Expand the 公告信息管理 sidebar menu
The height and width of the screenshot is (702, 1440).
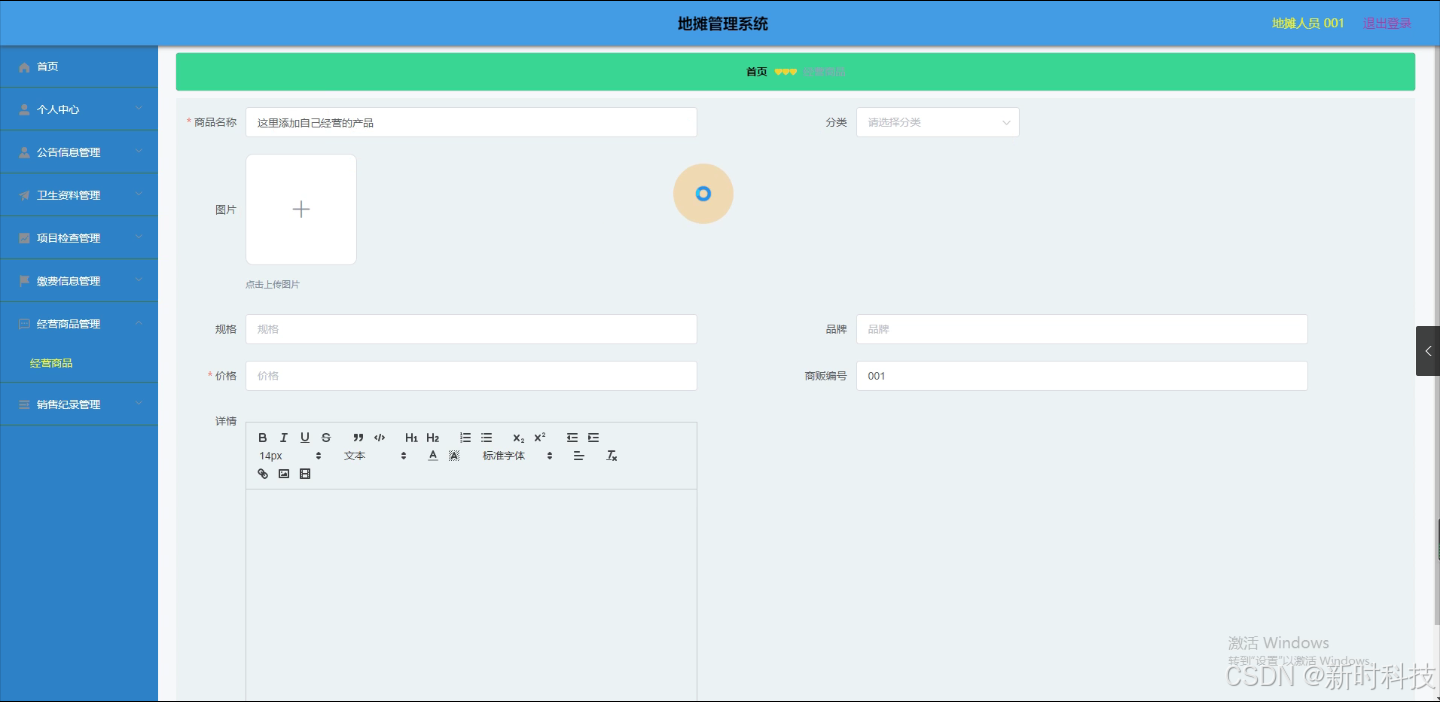coord(79,152)
